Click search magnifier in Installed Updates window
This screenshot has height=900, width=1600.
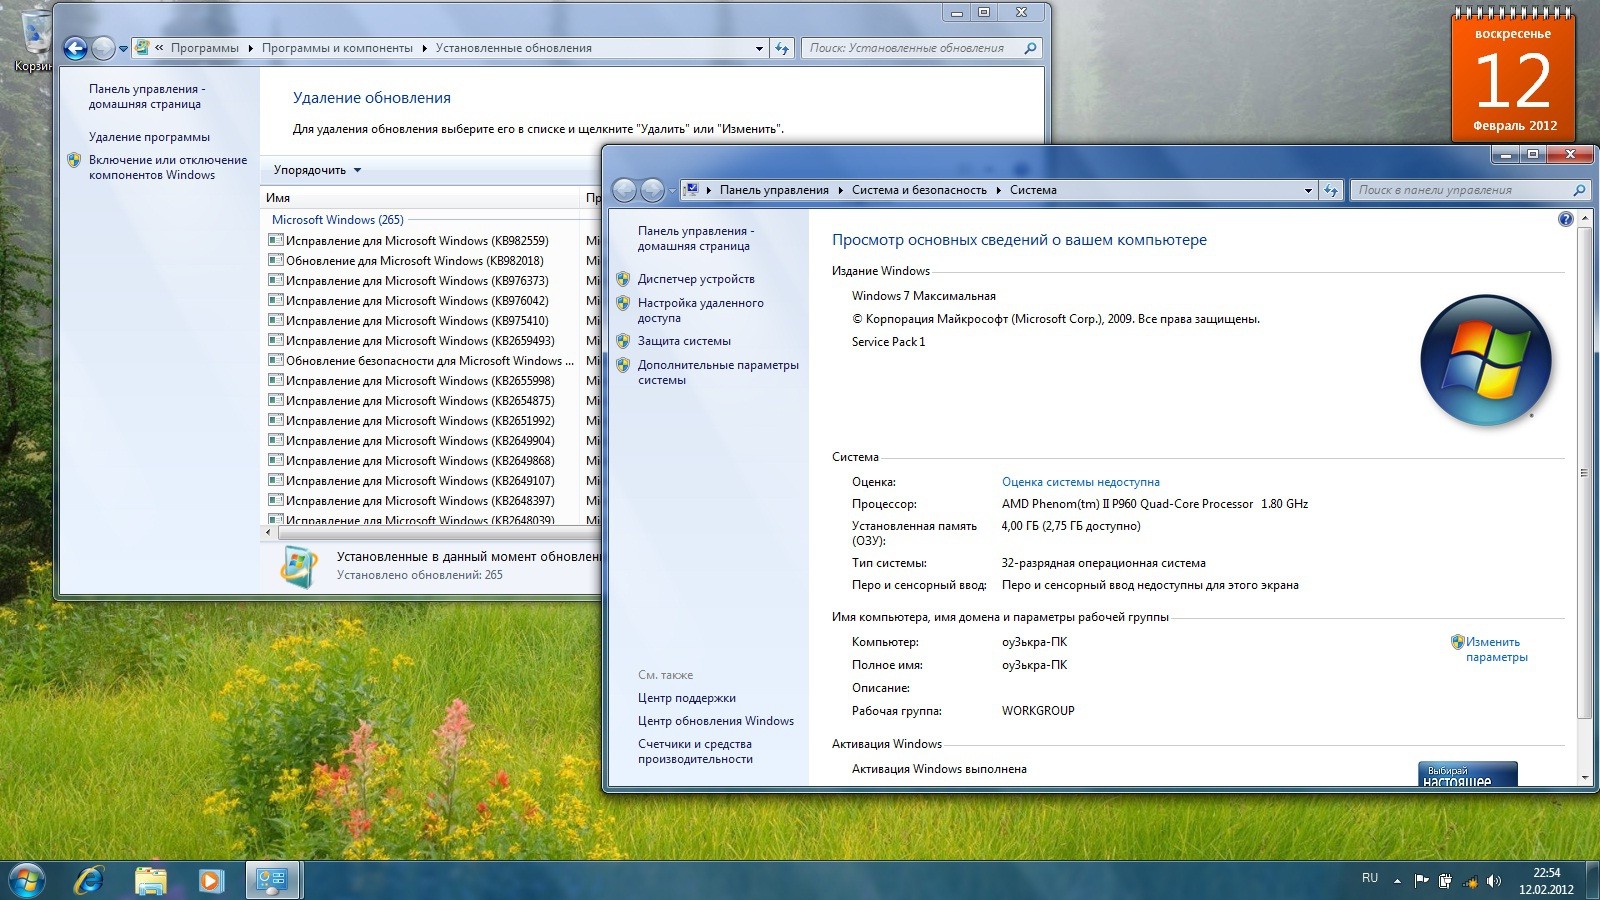[x=1030, y=48]
